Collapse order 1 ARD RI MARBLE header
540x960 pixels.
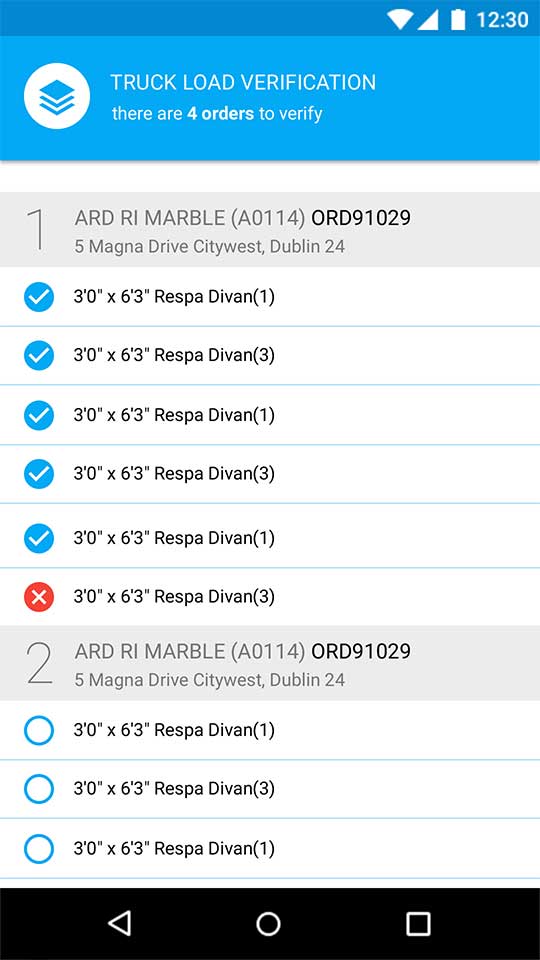pyautogui.click(x=270, y=230)
